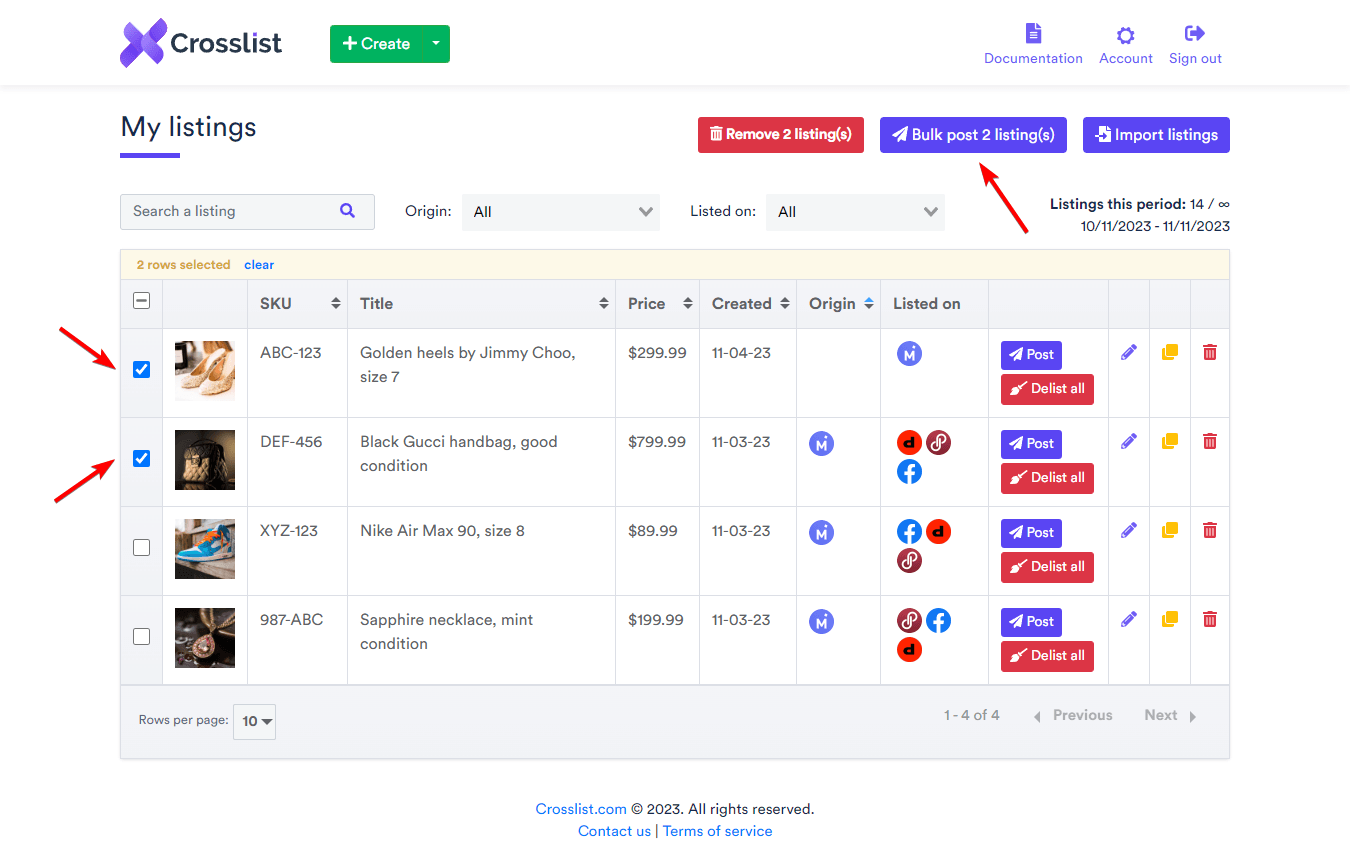Post the Sapphire necklace listing
Screen dimensions: 1350x850
coord(1031,622)
